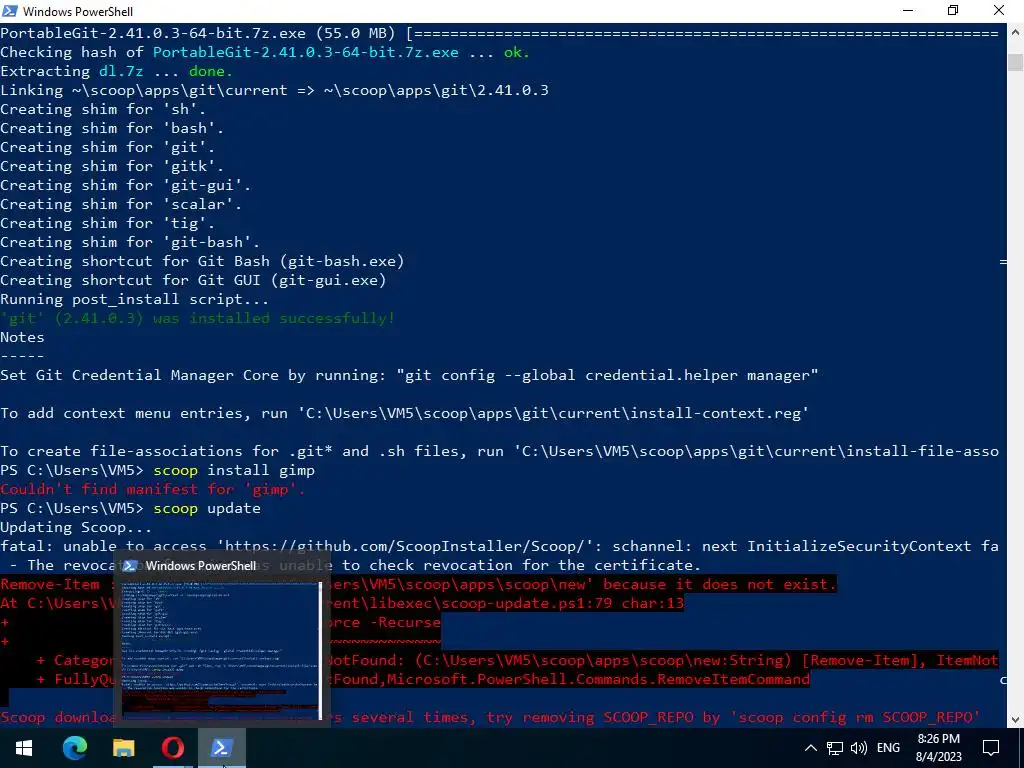Image resolution: width=1024 pixels, height=768 pixels.
Task: Click the 'Extracting dl.7z ... done.' line
Action: tap(116, 71)
